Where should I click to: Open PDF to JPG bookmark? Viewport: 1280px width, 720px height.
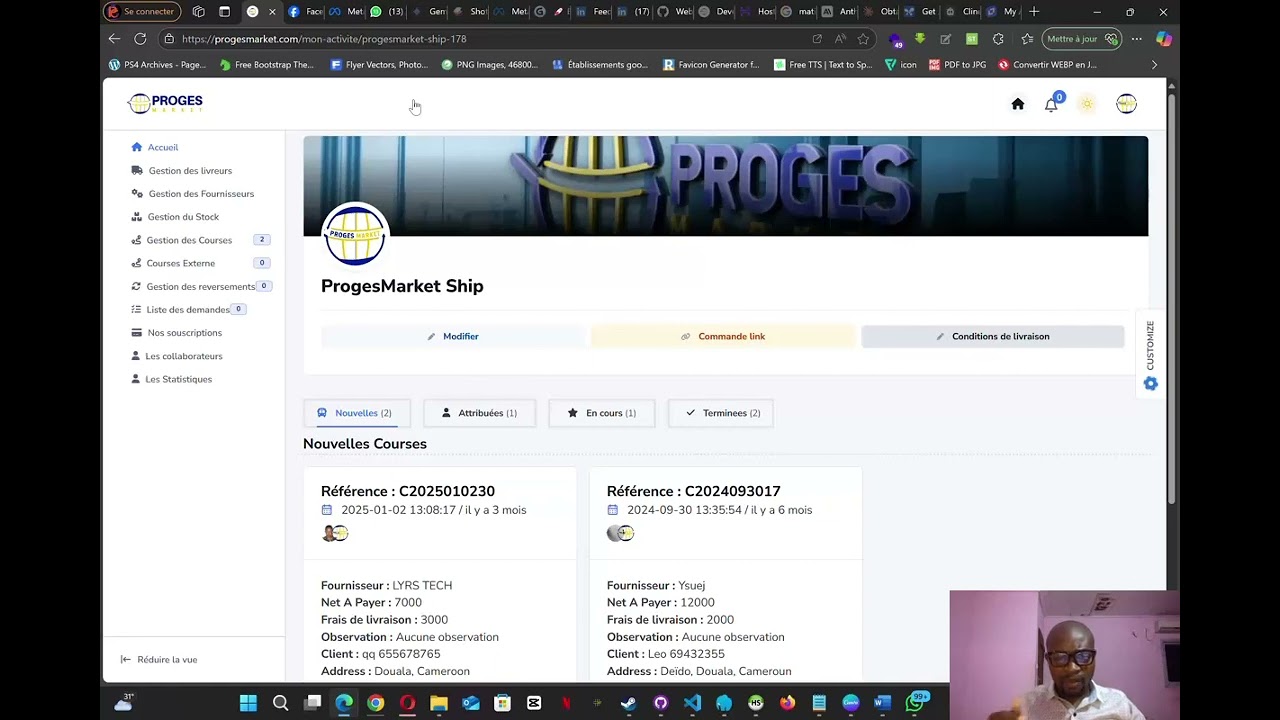pyautogui.click(x=957, y=65)
